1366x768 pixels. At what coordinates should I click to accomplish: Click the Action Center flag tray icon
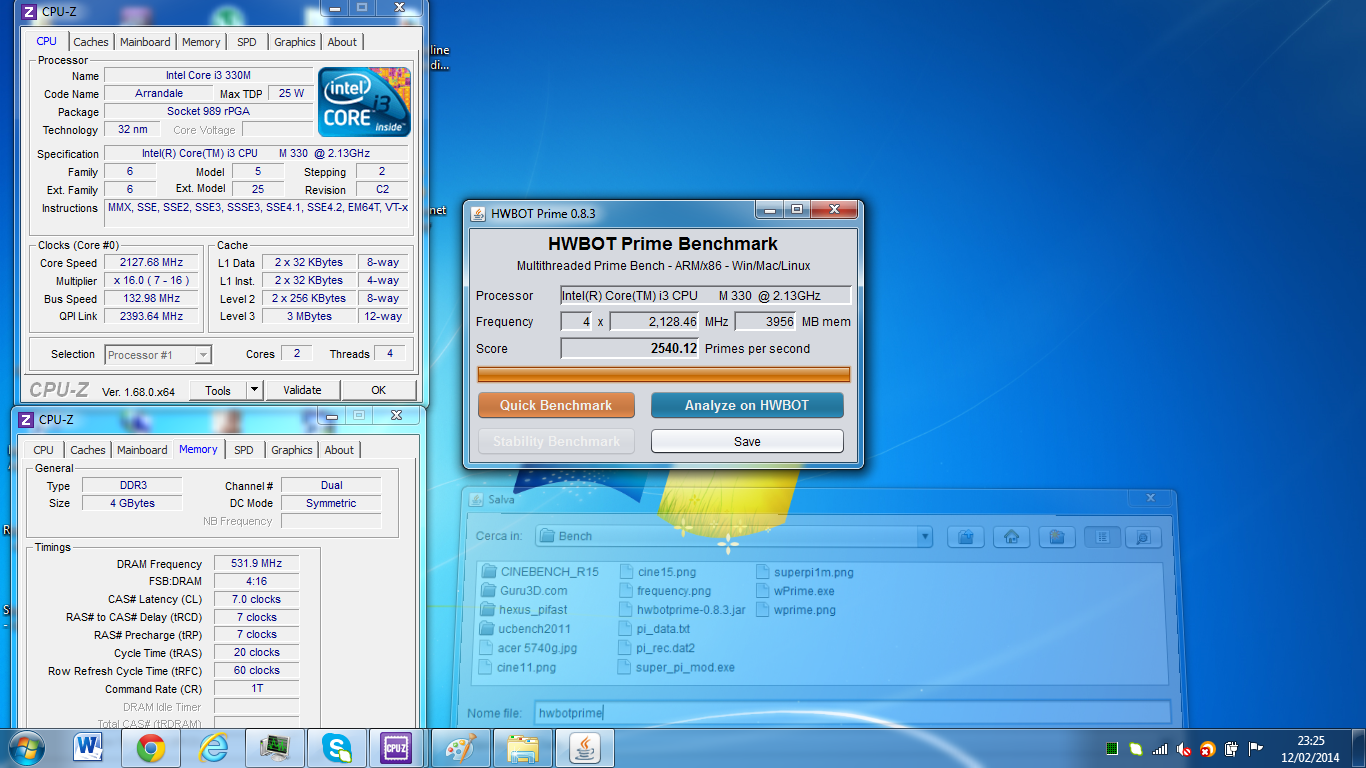[1256, 748]
